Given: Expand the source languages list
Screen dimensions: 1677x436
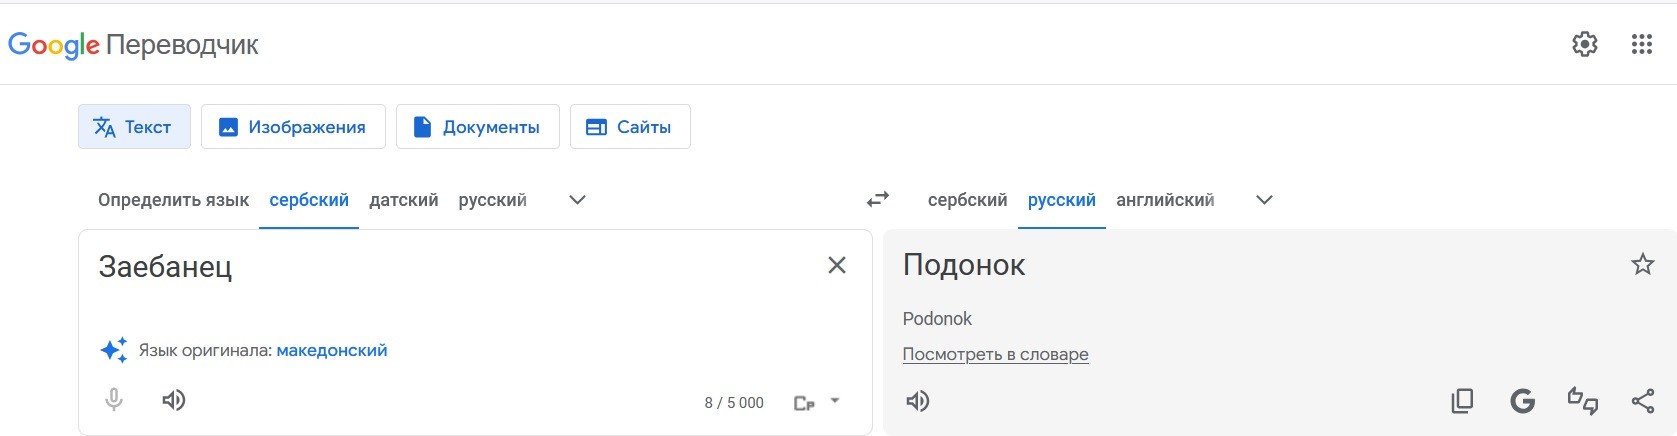Looking at the screenshot, I should pyautogui.click(x=577, y=200).
